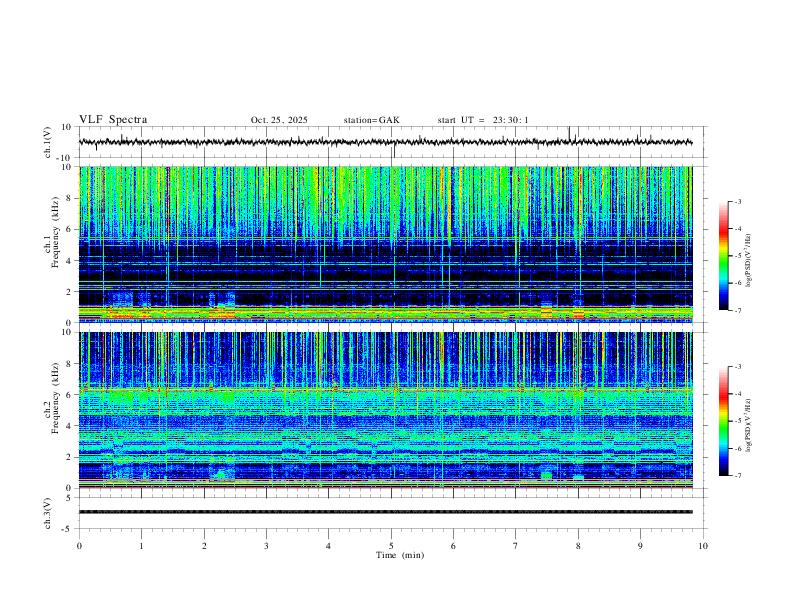Screen dimensions: 792x612
Task: Click the "-3" label on upper colorbar
Action: click(737, 201)
